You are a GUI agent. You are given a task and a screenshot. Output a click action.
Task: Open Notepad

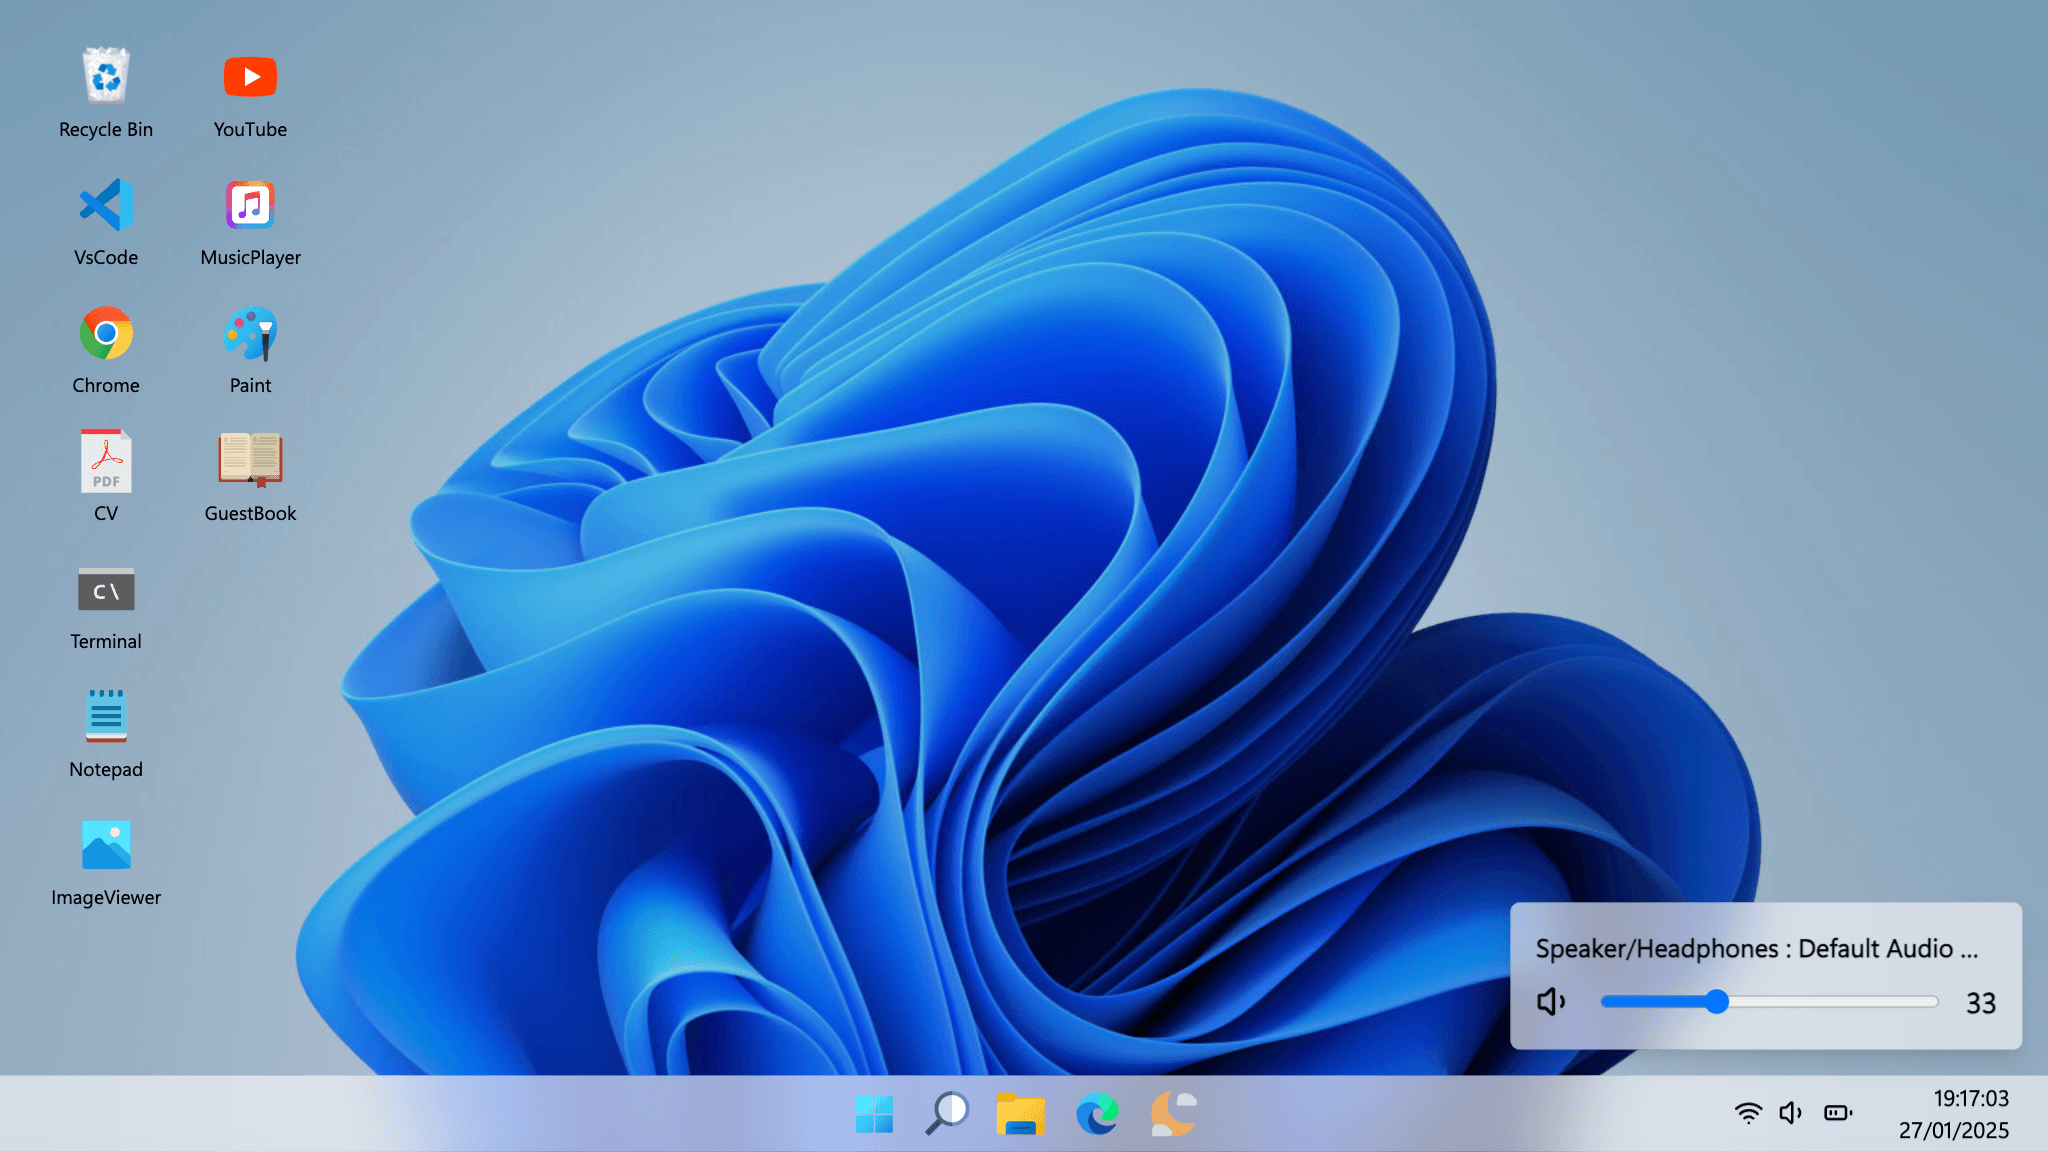[105, 717]
